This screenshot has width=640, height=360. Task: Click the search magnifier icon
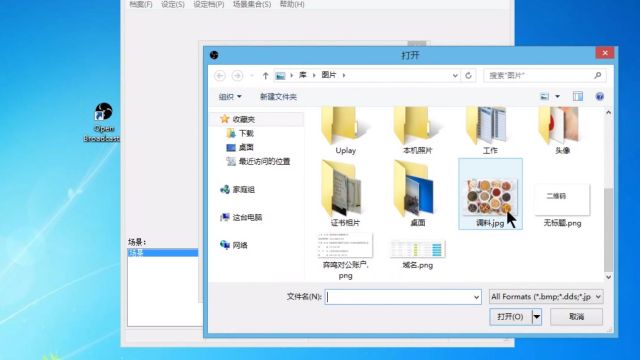point(598,76)
